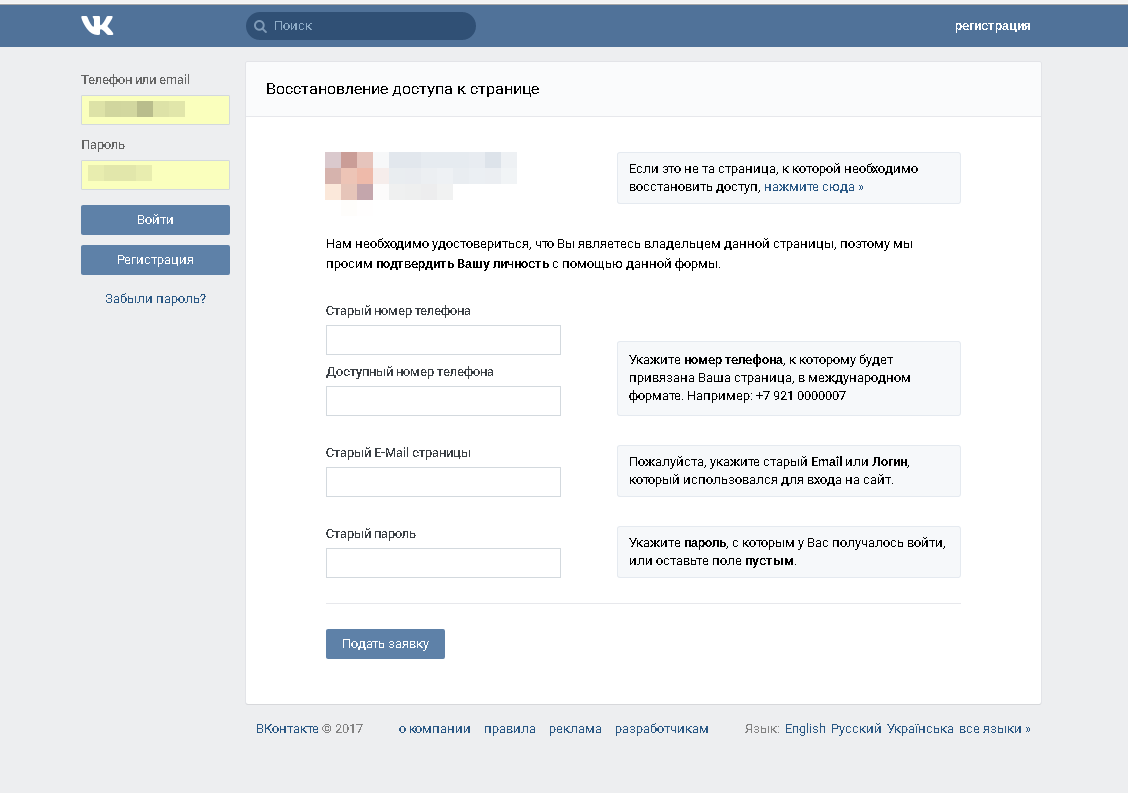Screen dimensions: 1128x793
Task: Click the search magnifier icon
Action: pyautogui.click(x=260, y=26)
